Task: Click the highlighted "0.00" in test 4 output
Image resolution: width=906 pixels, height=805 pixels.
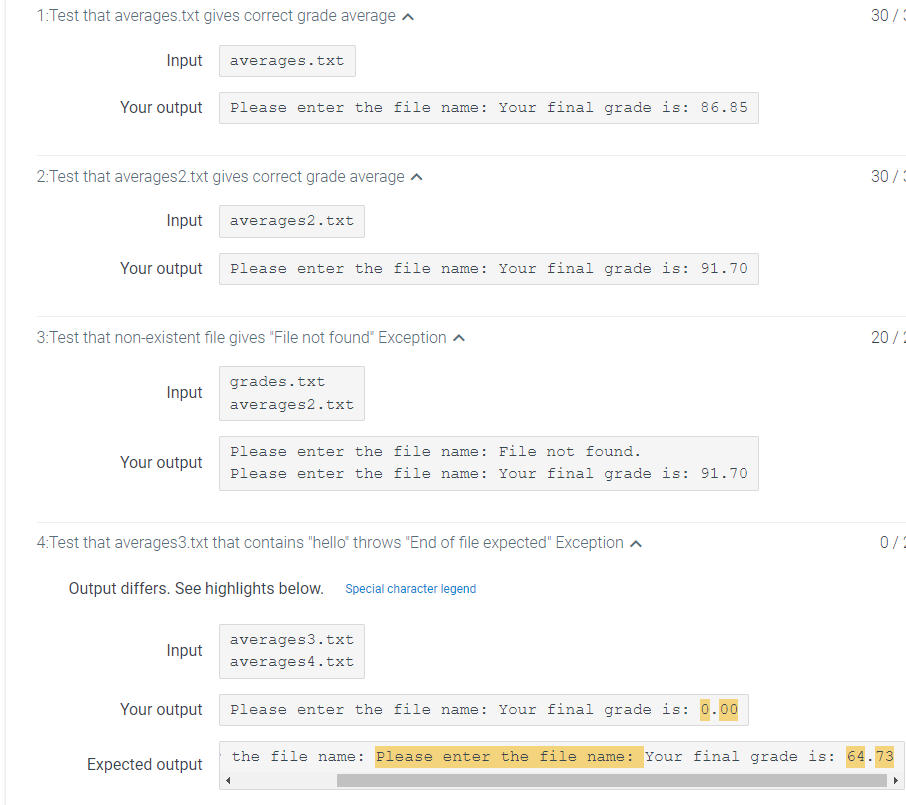Action: coord(719,709)
